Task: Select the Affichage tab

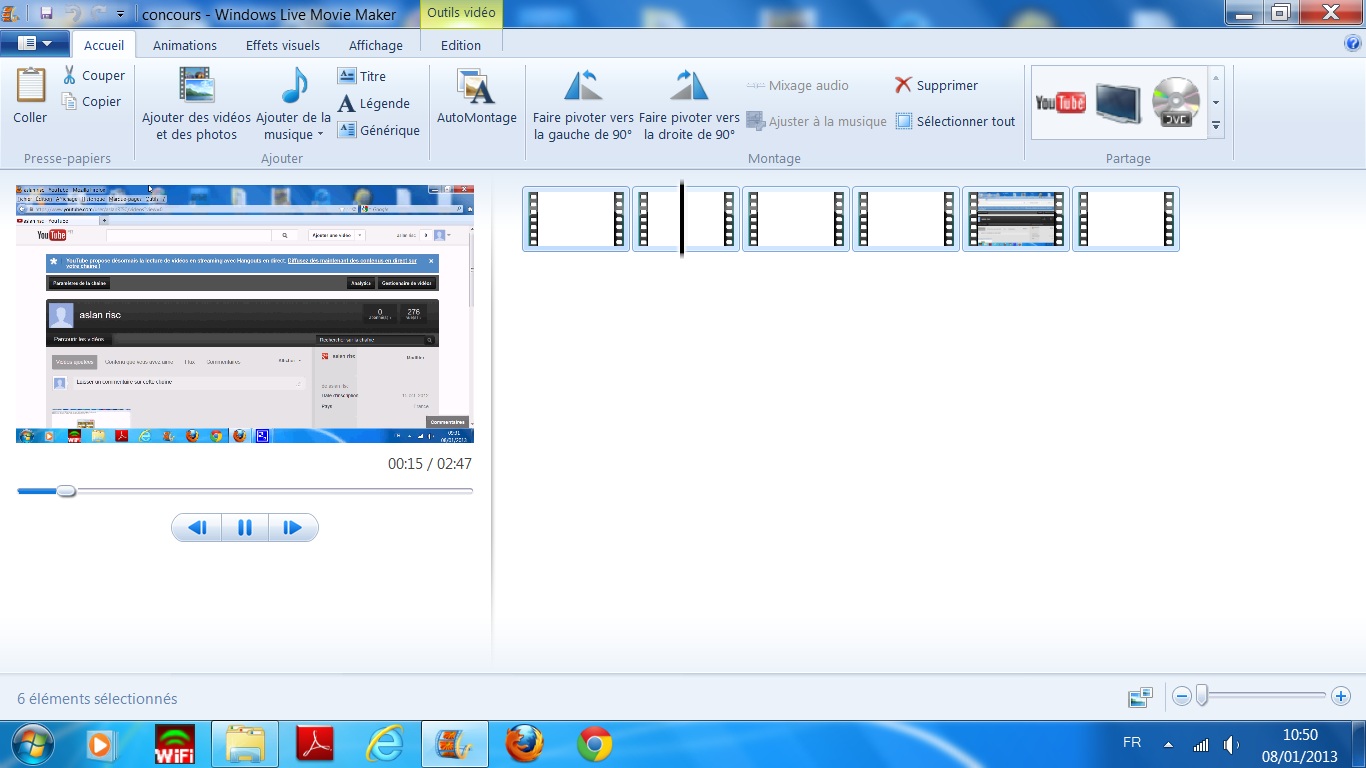Action: point(376,45)
